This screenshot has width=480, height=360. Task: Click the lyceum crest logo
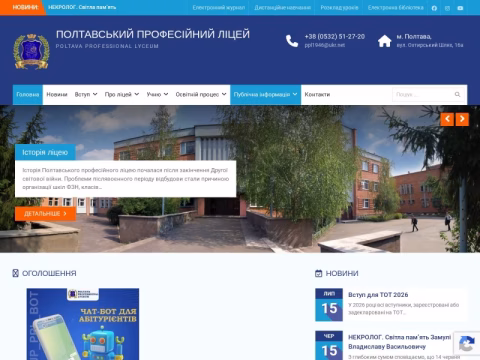[x=31, y=51]
